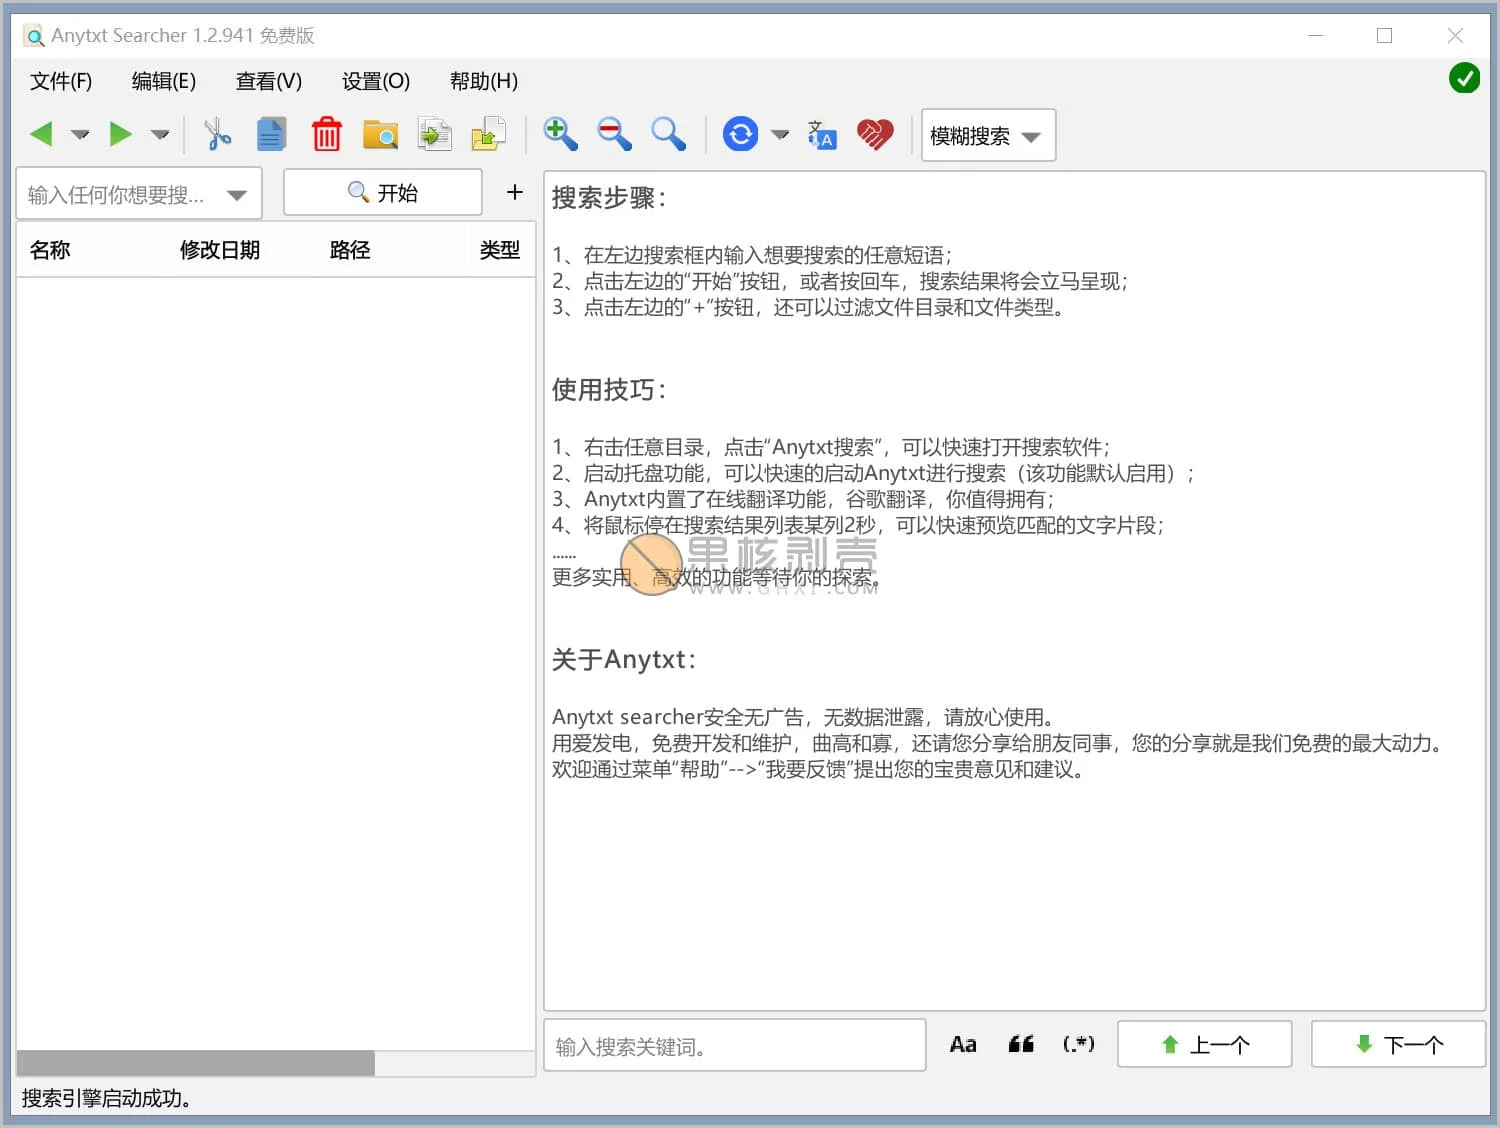Image resolution: width=1500 pixels, height=1128 pixels.
Task: Click the 关于Anytxt heading text
Action: pos(623,660)
